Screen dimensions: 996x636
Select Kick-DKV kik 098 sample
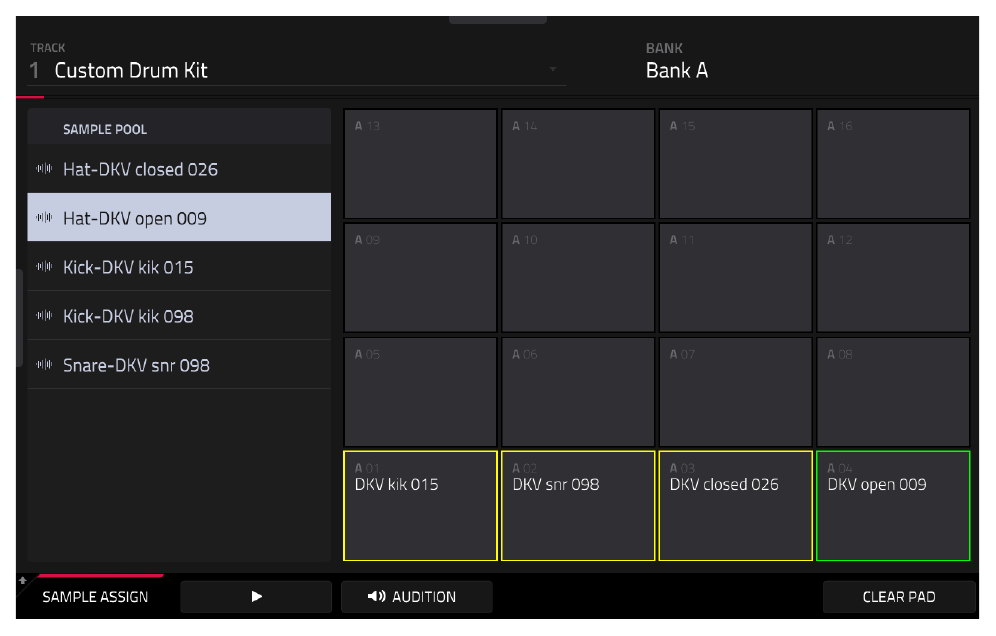point(179,316)
